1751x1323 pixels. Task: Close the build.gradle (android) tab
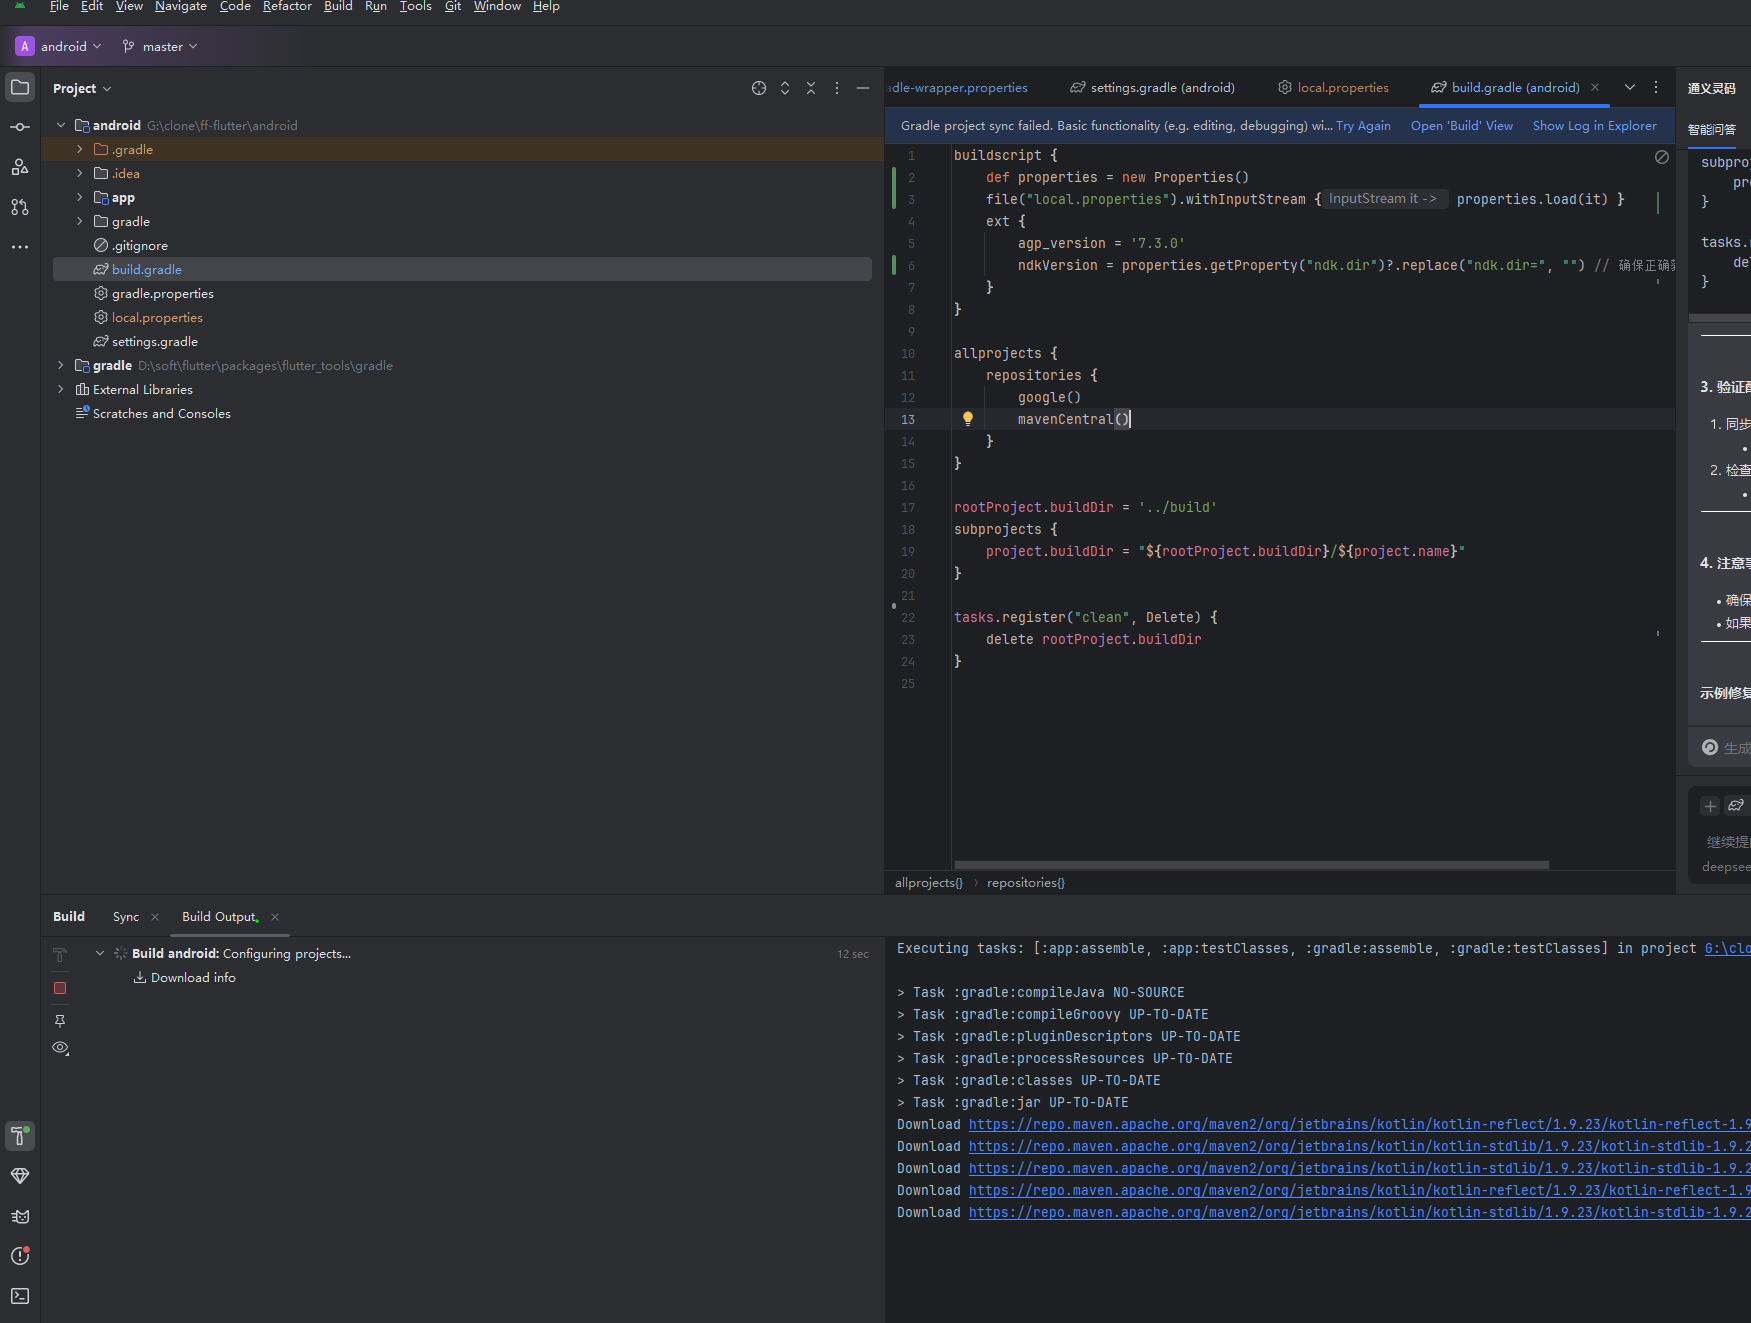point(1595,87)
